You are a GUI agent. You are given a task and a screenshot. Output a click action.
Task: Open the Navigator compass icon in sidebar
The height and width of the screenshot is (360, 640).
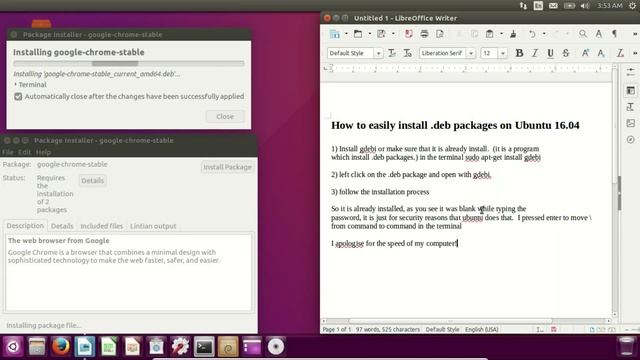pos(631,140)
